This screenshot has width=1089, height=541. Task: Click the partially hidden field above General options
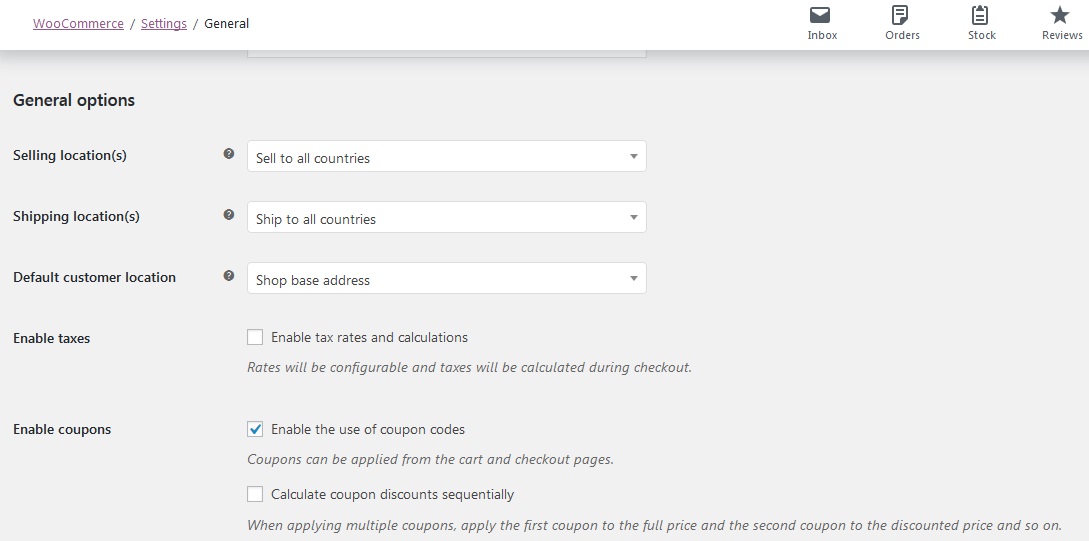tap(447, 53)
